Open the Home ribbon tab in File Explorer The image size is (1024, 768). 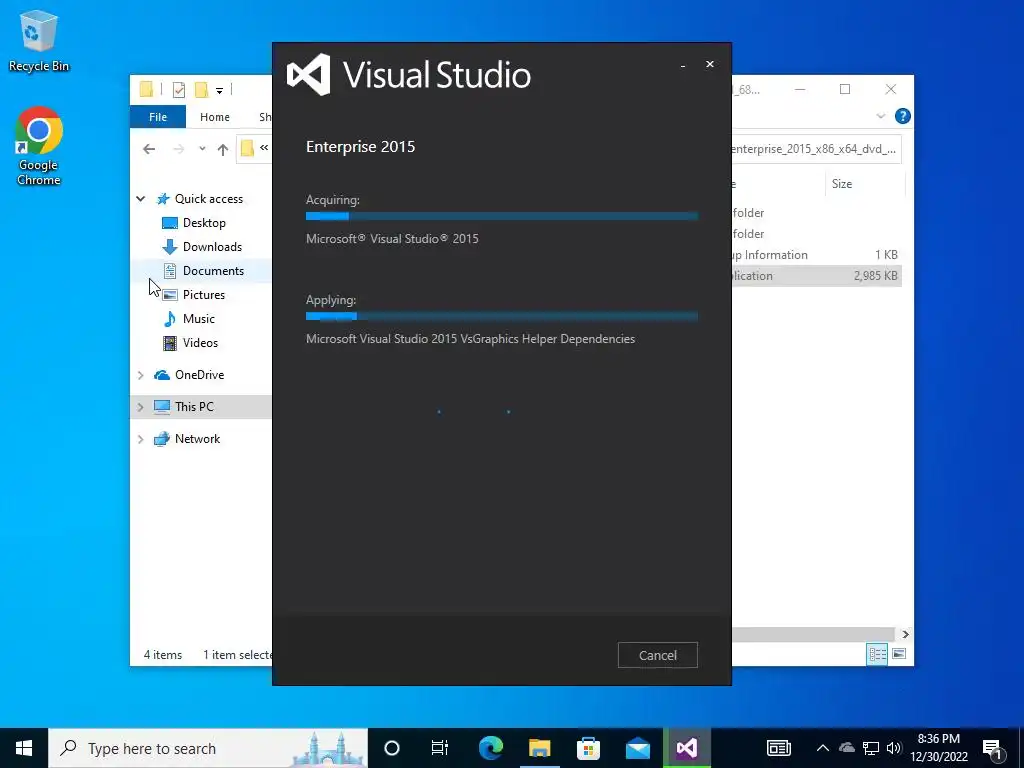pos(215,117)
